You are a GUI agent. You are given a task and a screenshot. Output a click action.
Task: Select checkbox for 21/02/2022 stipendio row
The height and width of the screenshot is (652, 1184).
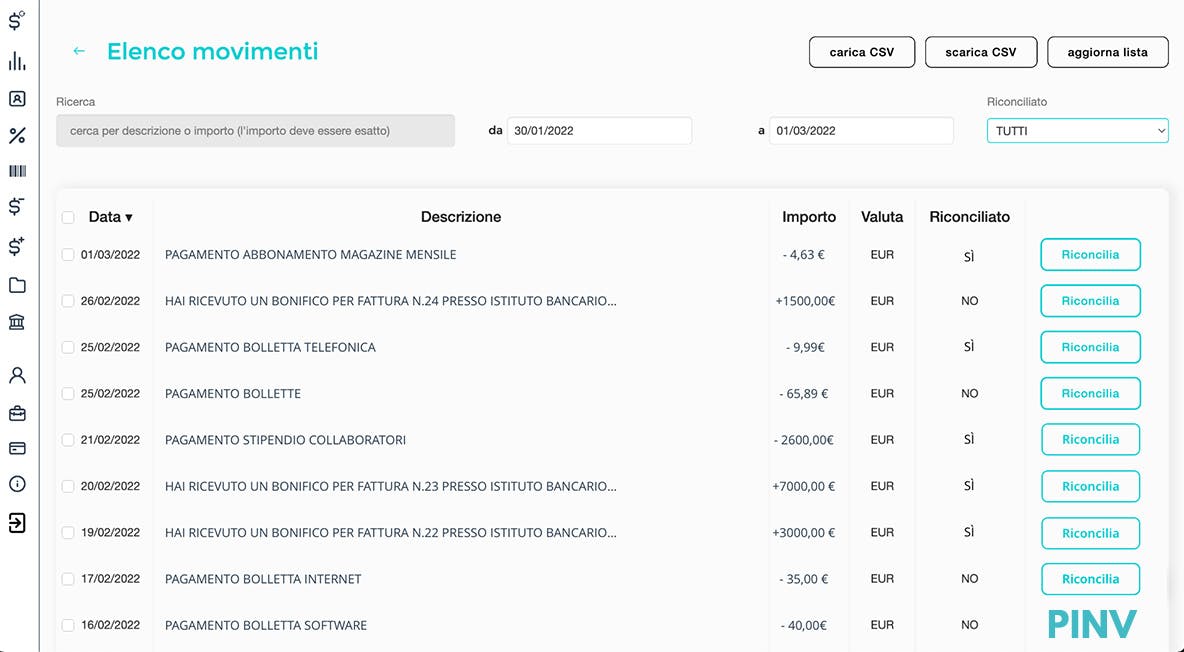pos(68,440)
